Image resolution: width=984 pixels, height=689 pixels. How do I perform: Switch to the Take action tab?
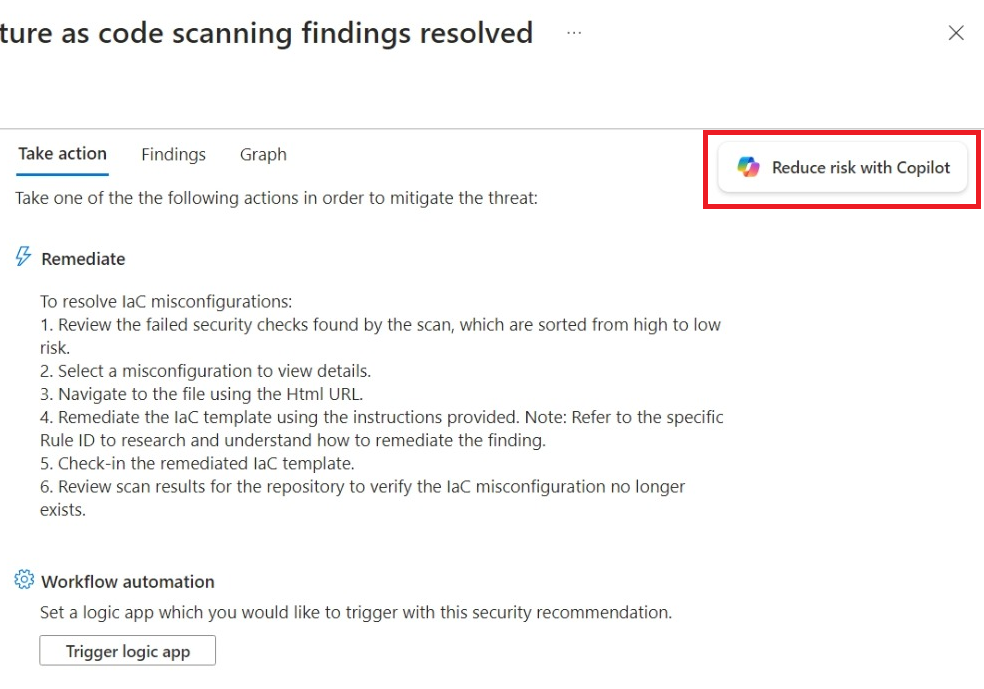[x=62, y=154]
